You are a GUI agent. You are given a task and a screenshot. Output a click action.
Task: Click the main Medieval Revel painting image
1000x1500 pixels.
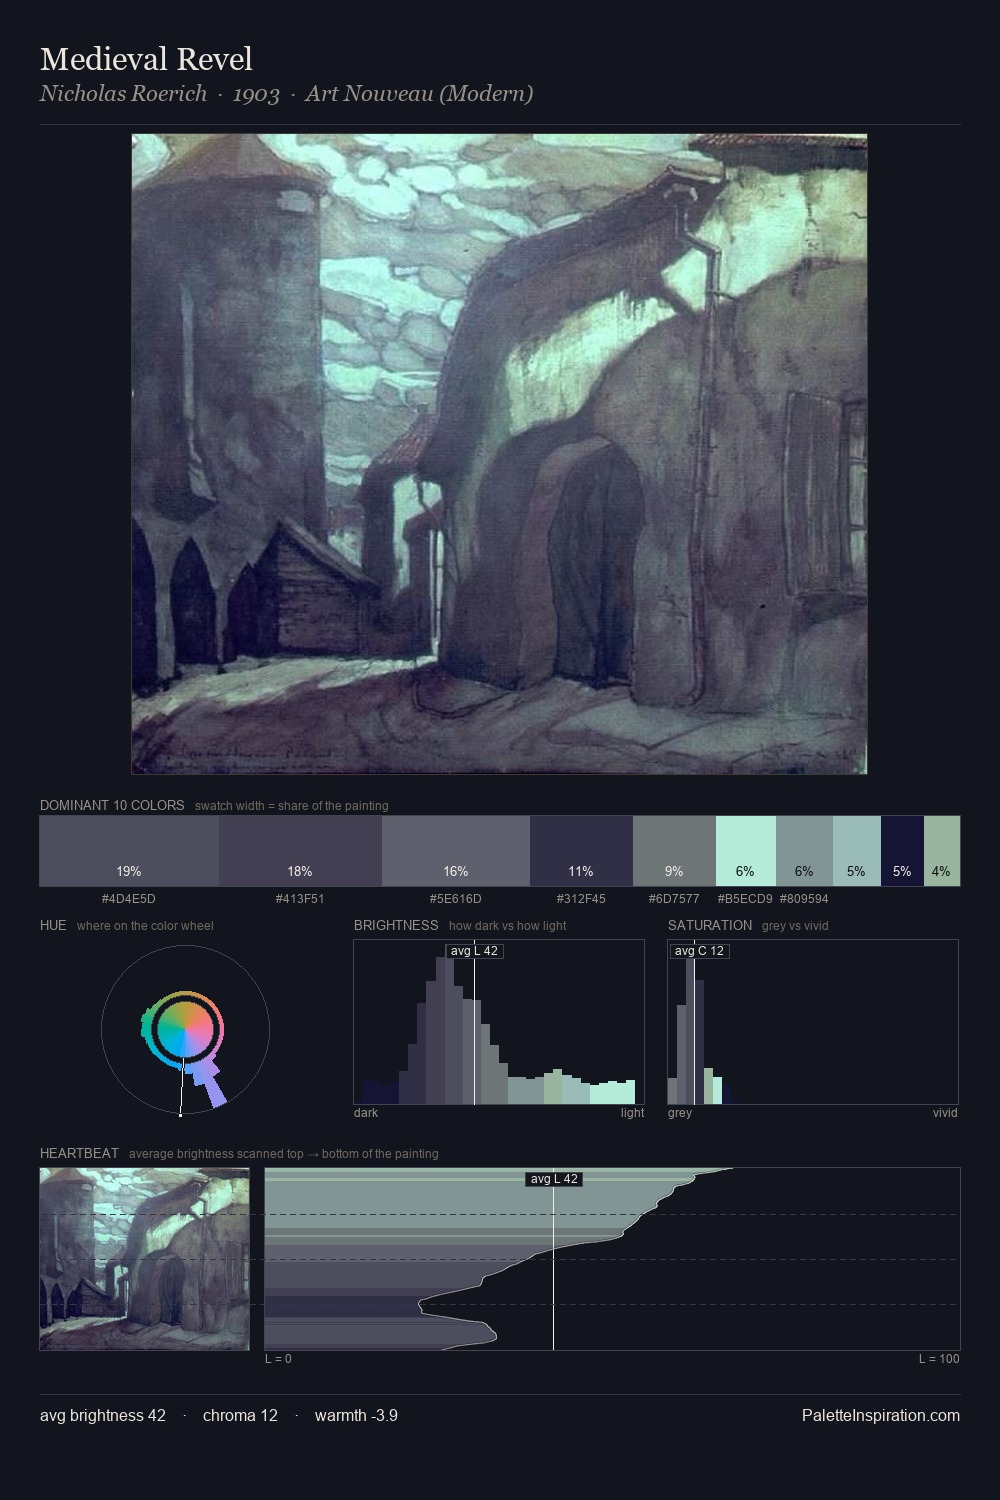tap(499, 454)
